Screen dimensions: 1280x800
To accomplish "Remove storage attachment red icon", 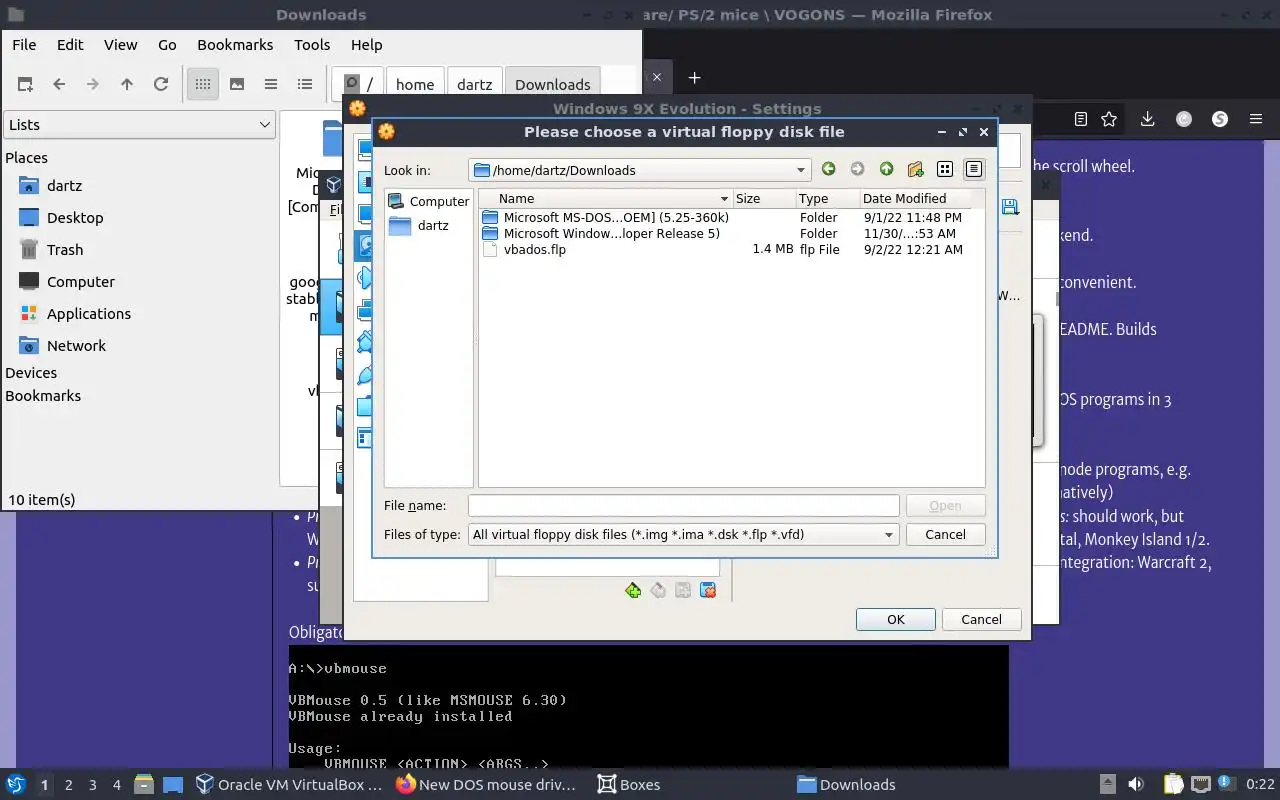I will coord(708,591).
